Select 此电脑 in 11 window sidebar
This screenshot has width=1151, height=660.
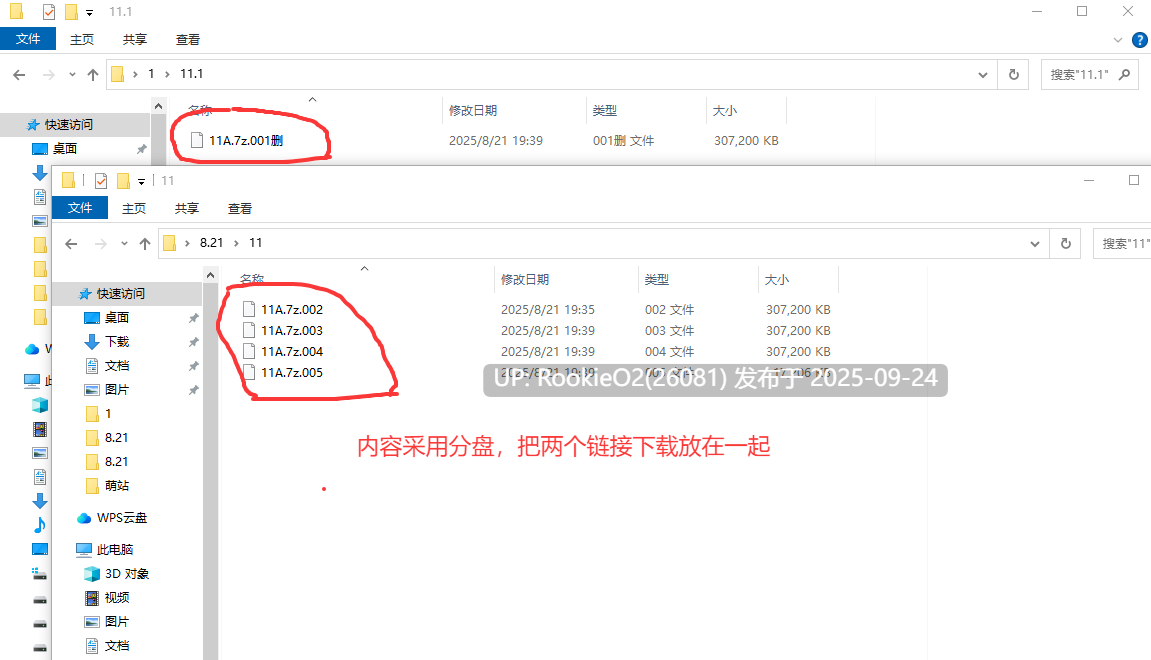tap(115, 550)
